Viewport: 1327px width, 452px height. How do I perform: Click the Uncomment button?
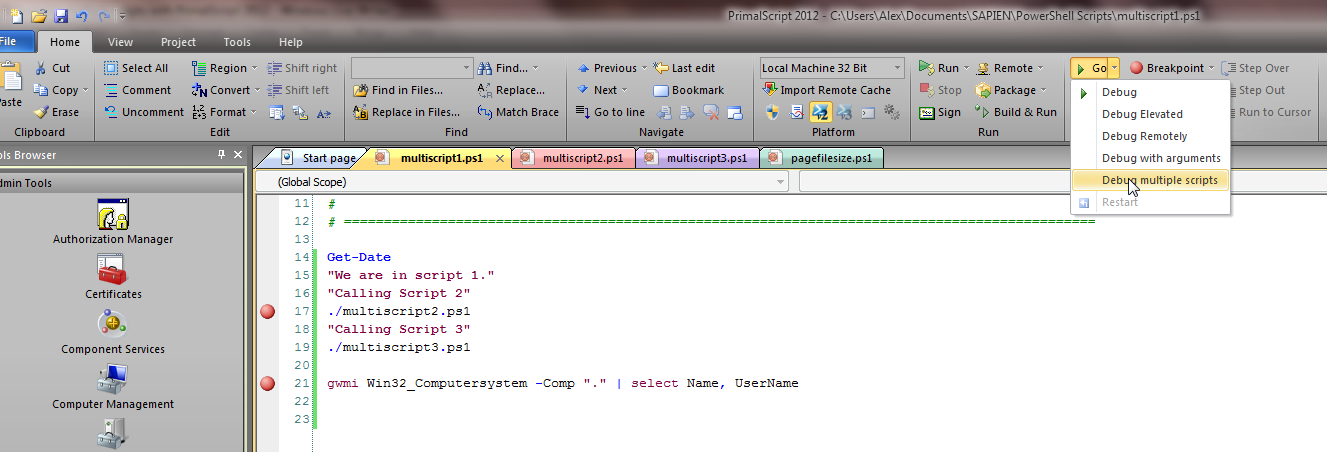click(144, 112)
